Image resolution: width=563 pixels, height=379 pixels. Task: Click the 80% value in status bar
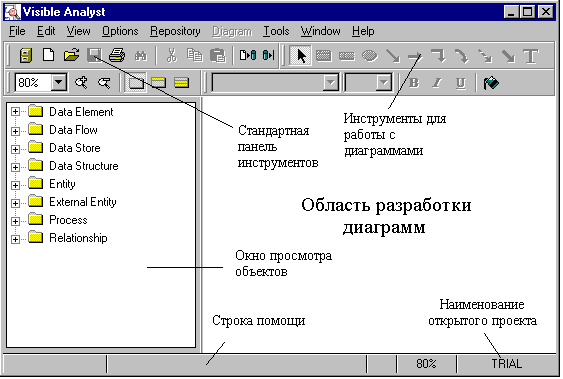point(426,364)
